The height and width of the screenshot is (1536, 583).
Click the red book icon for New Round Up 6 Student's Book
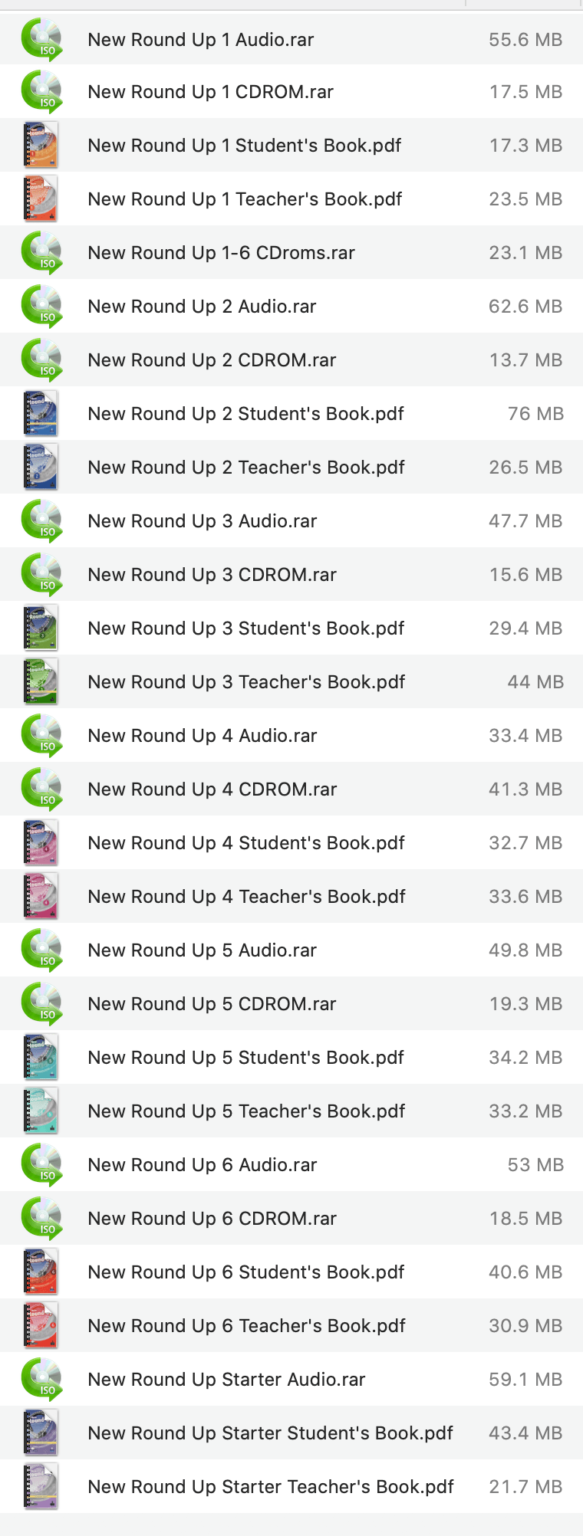pyautogui.click(x=38, y=1272)
